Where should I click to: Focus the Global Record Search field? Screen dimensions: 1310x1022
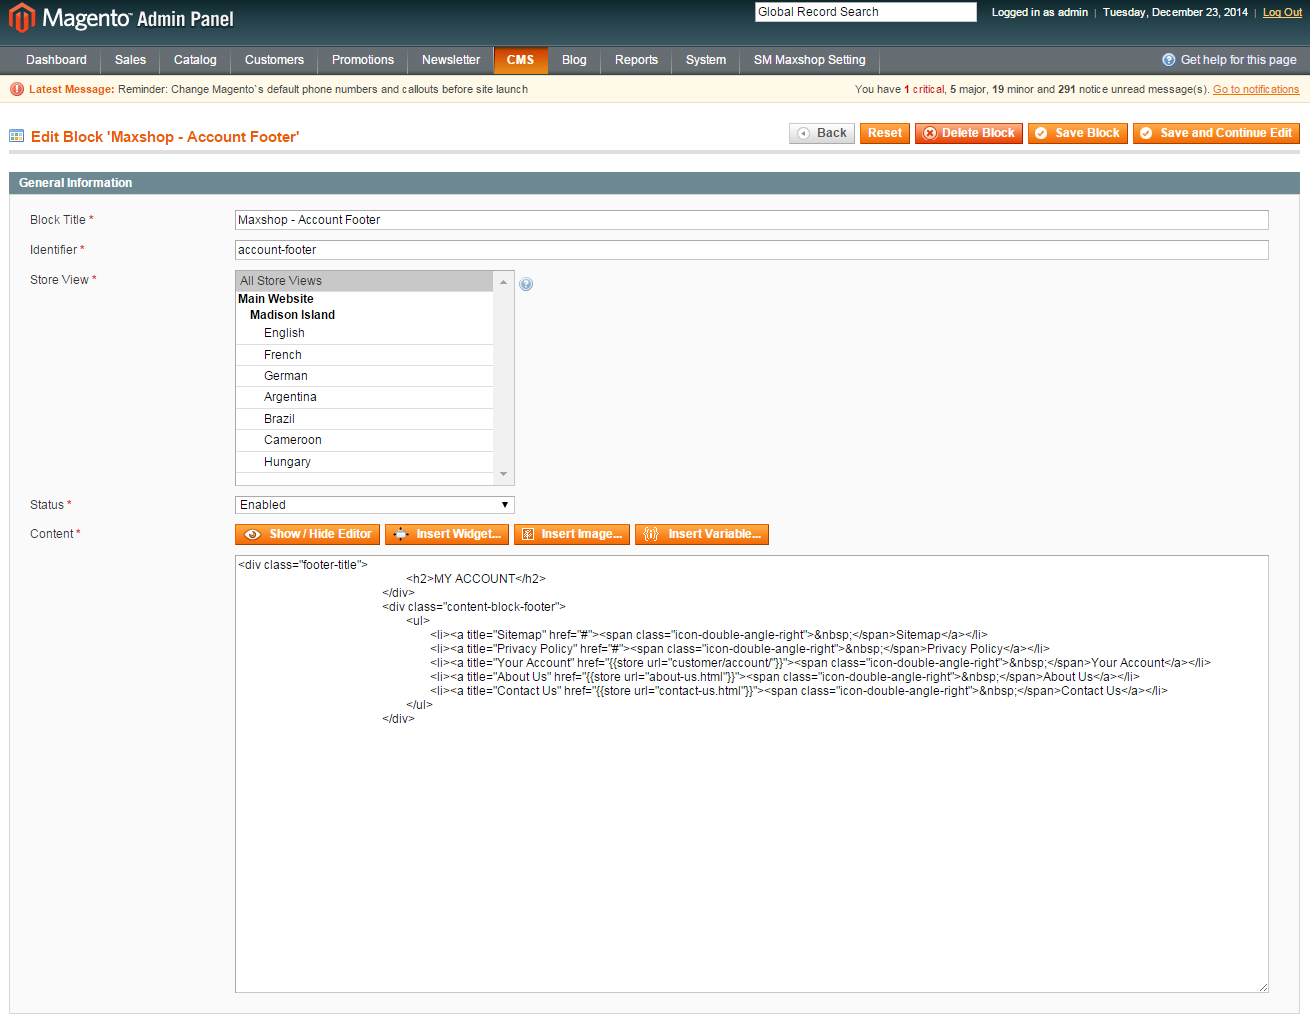point(866,12)
